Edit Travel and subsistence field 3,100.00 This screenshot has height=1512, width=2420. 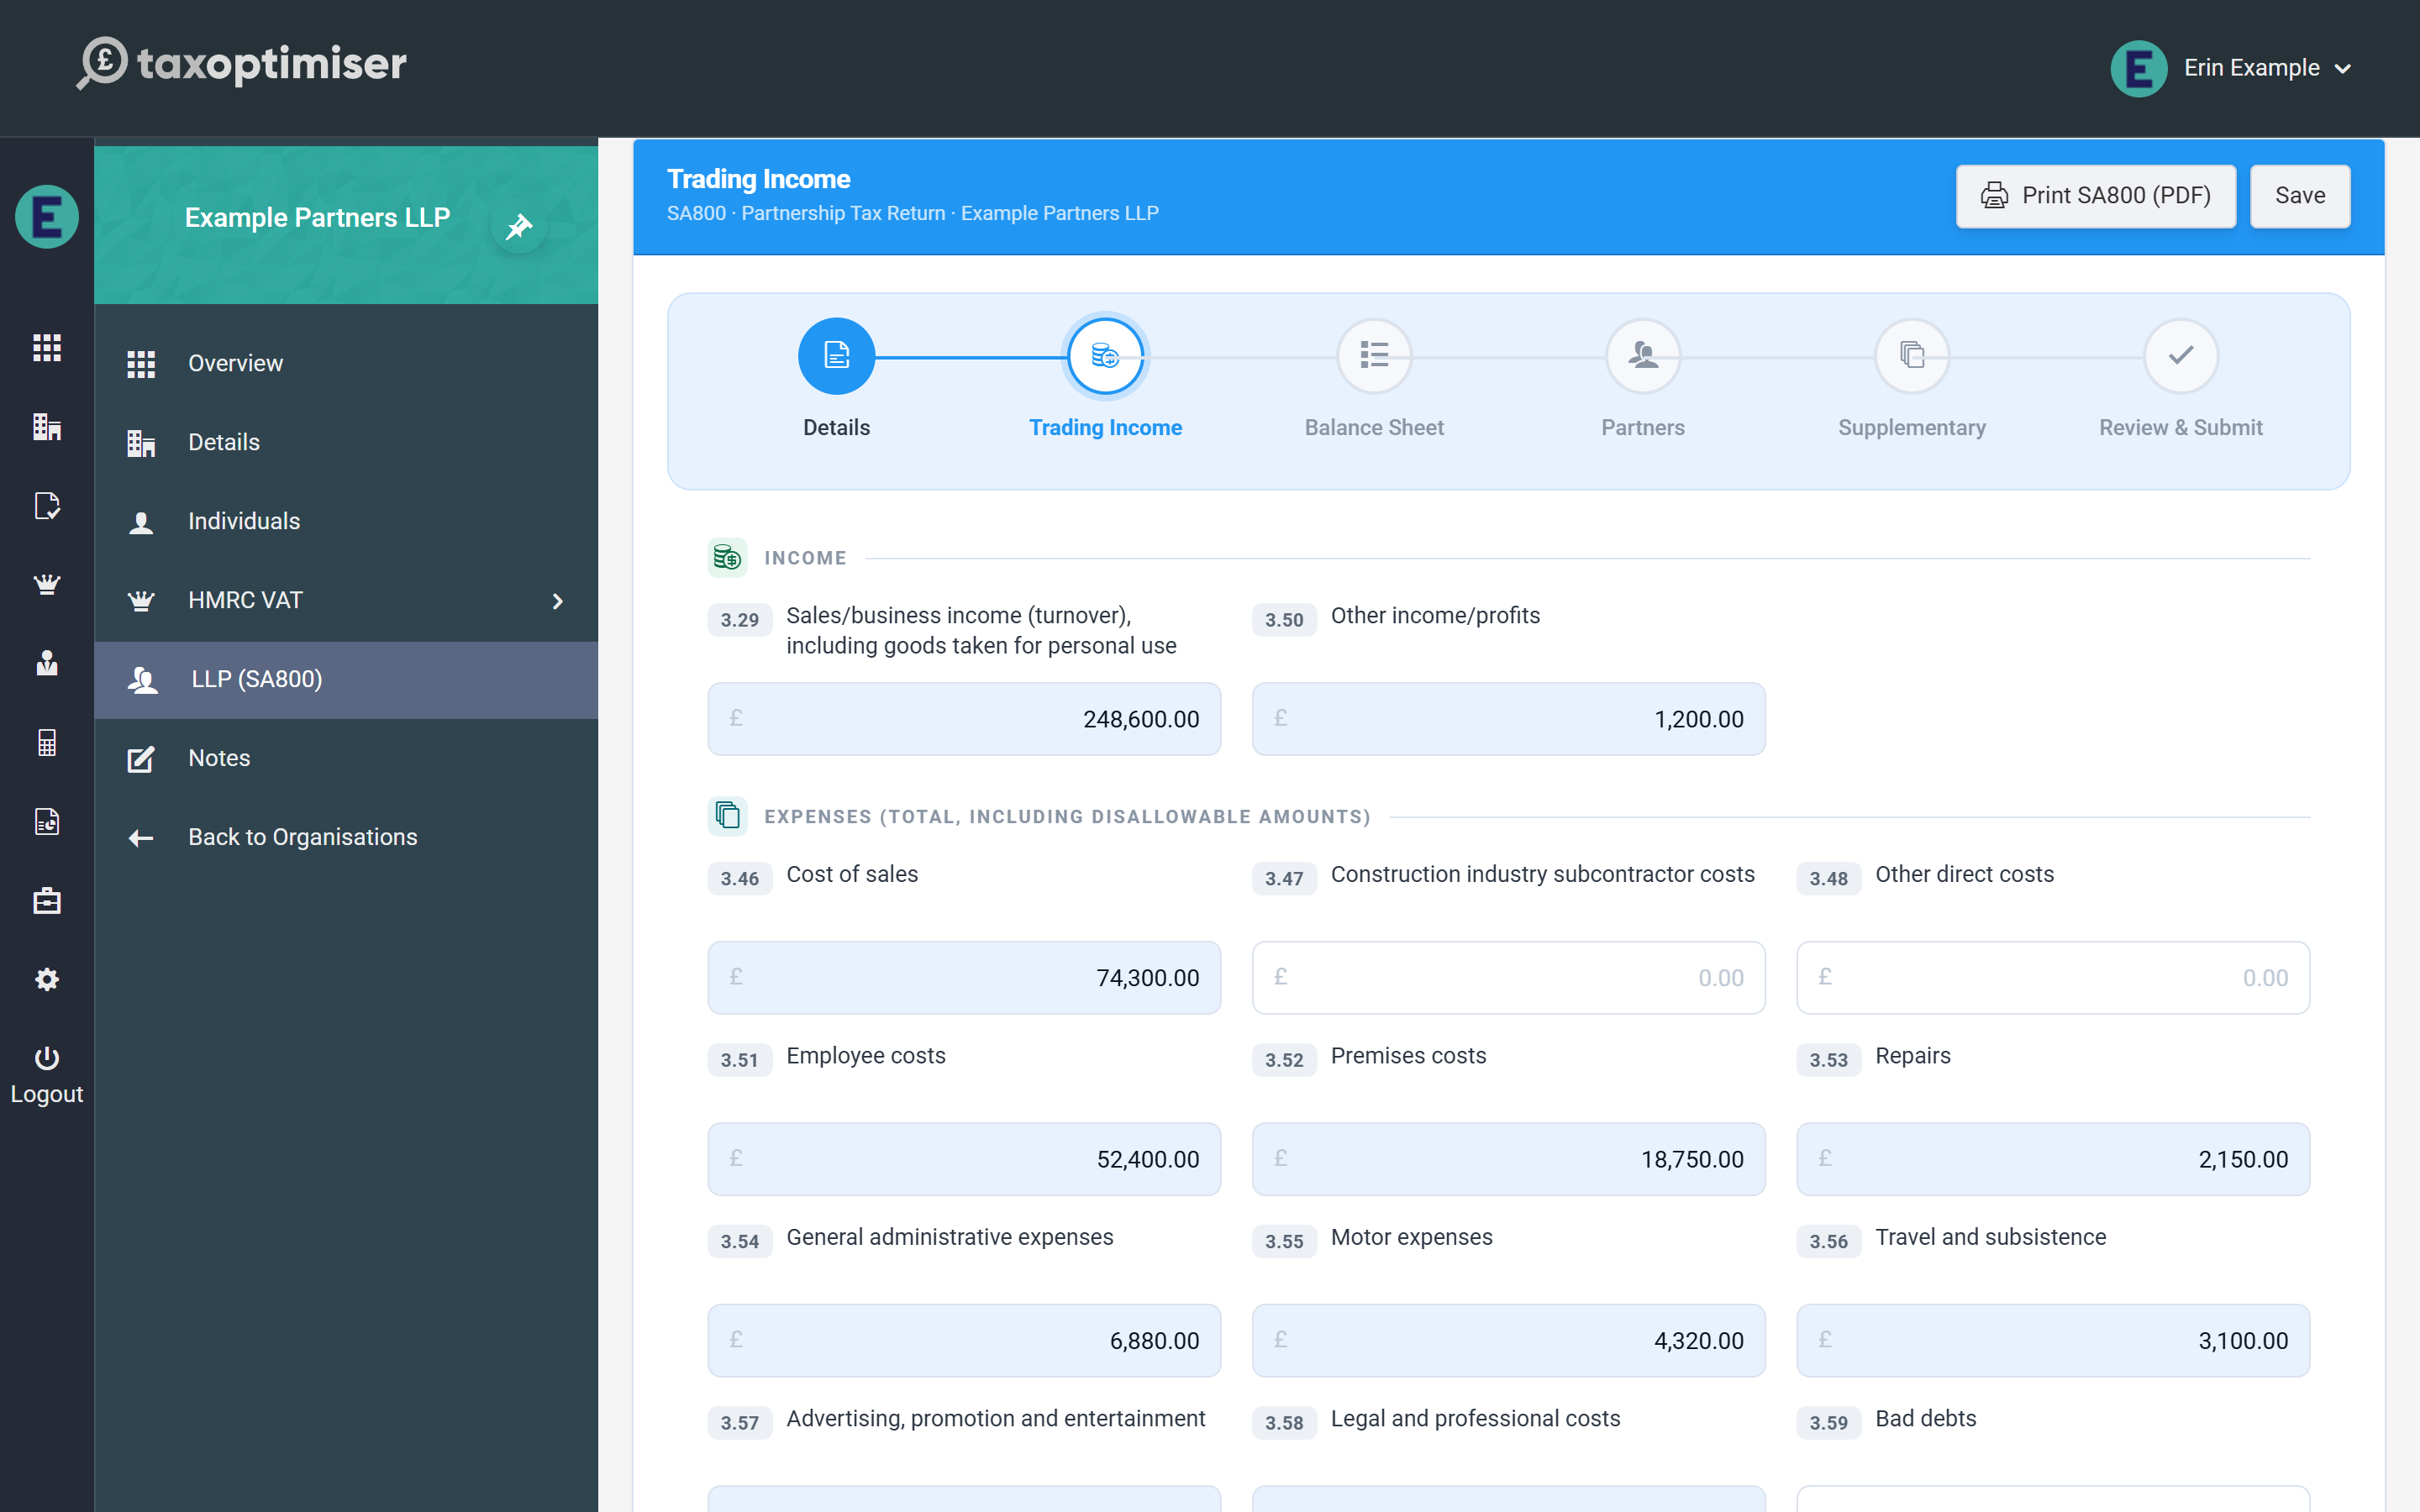pos(2053,1340)
